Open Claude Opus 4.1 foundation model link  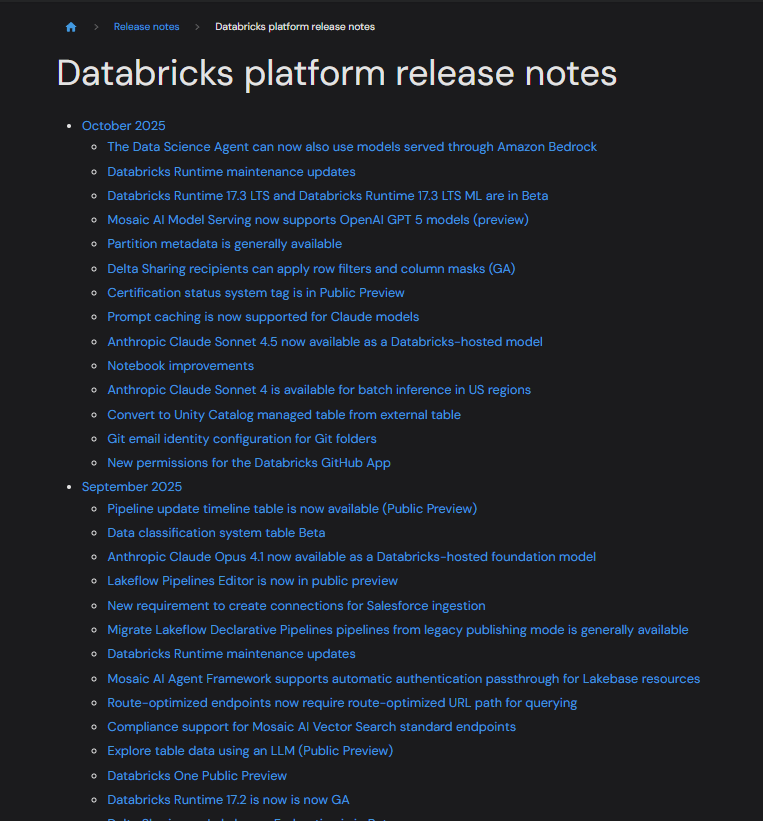click(351, 557)
